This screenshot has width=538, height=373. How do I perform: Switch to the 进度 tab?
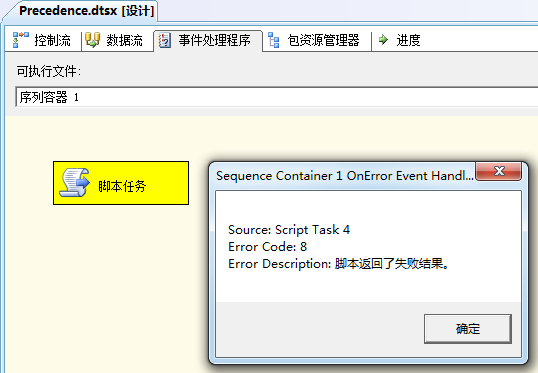tap(400, 40)
